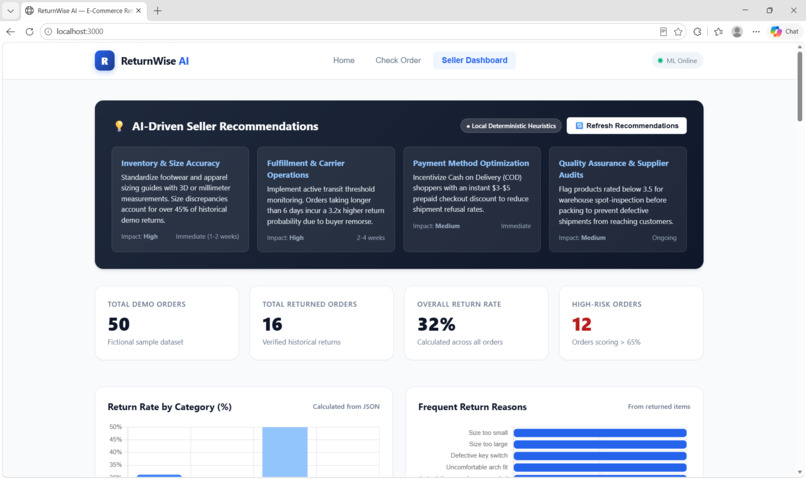Viewport: 806px width, 479px height.
Task: Click the ML Online status badge
Action: click(677, 61)
